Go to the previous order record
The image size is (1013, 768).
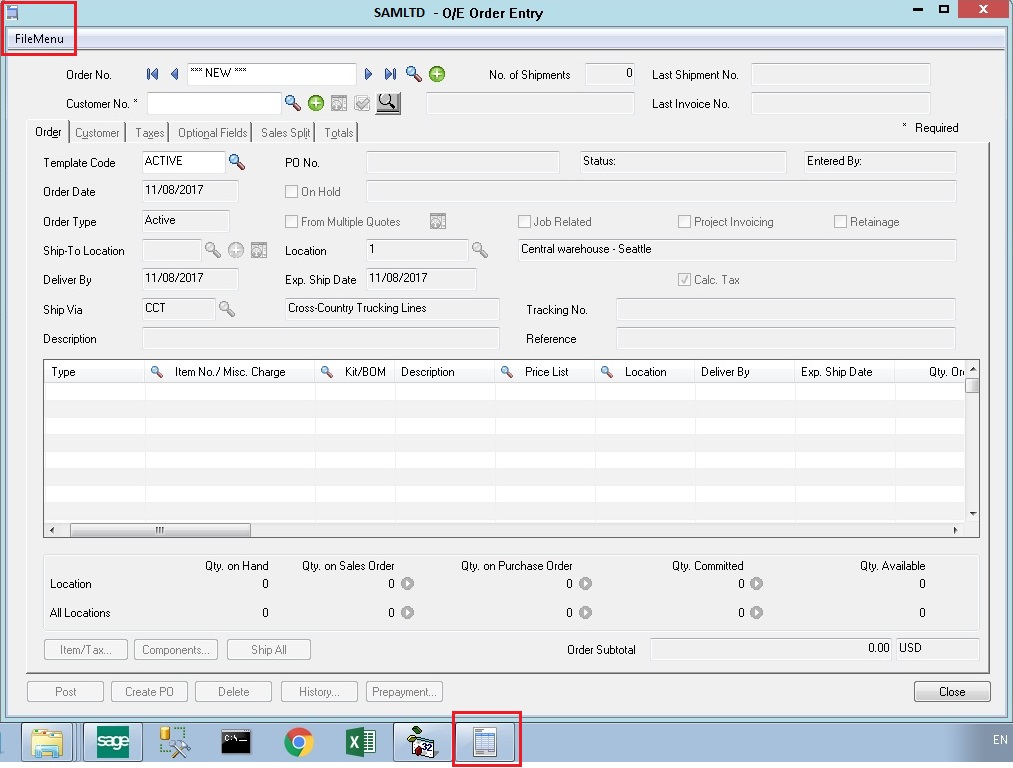pyautogui.click(x=174, y=75)
